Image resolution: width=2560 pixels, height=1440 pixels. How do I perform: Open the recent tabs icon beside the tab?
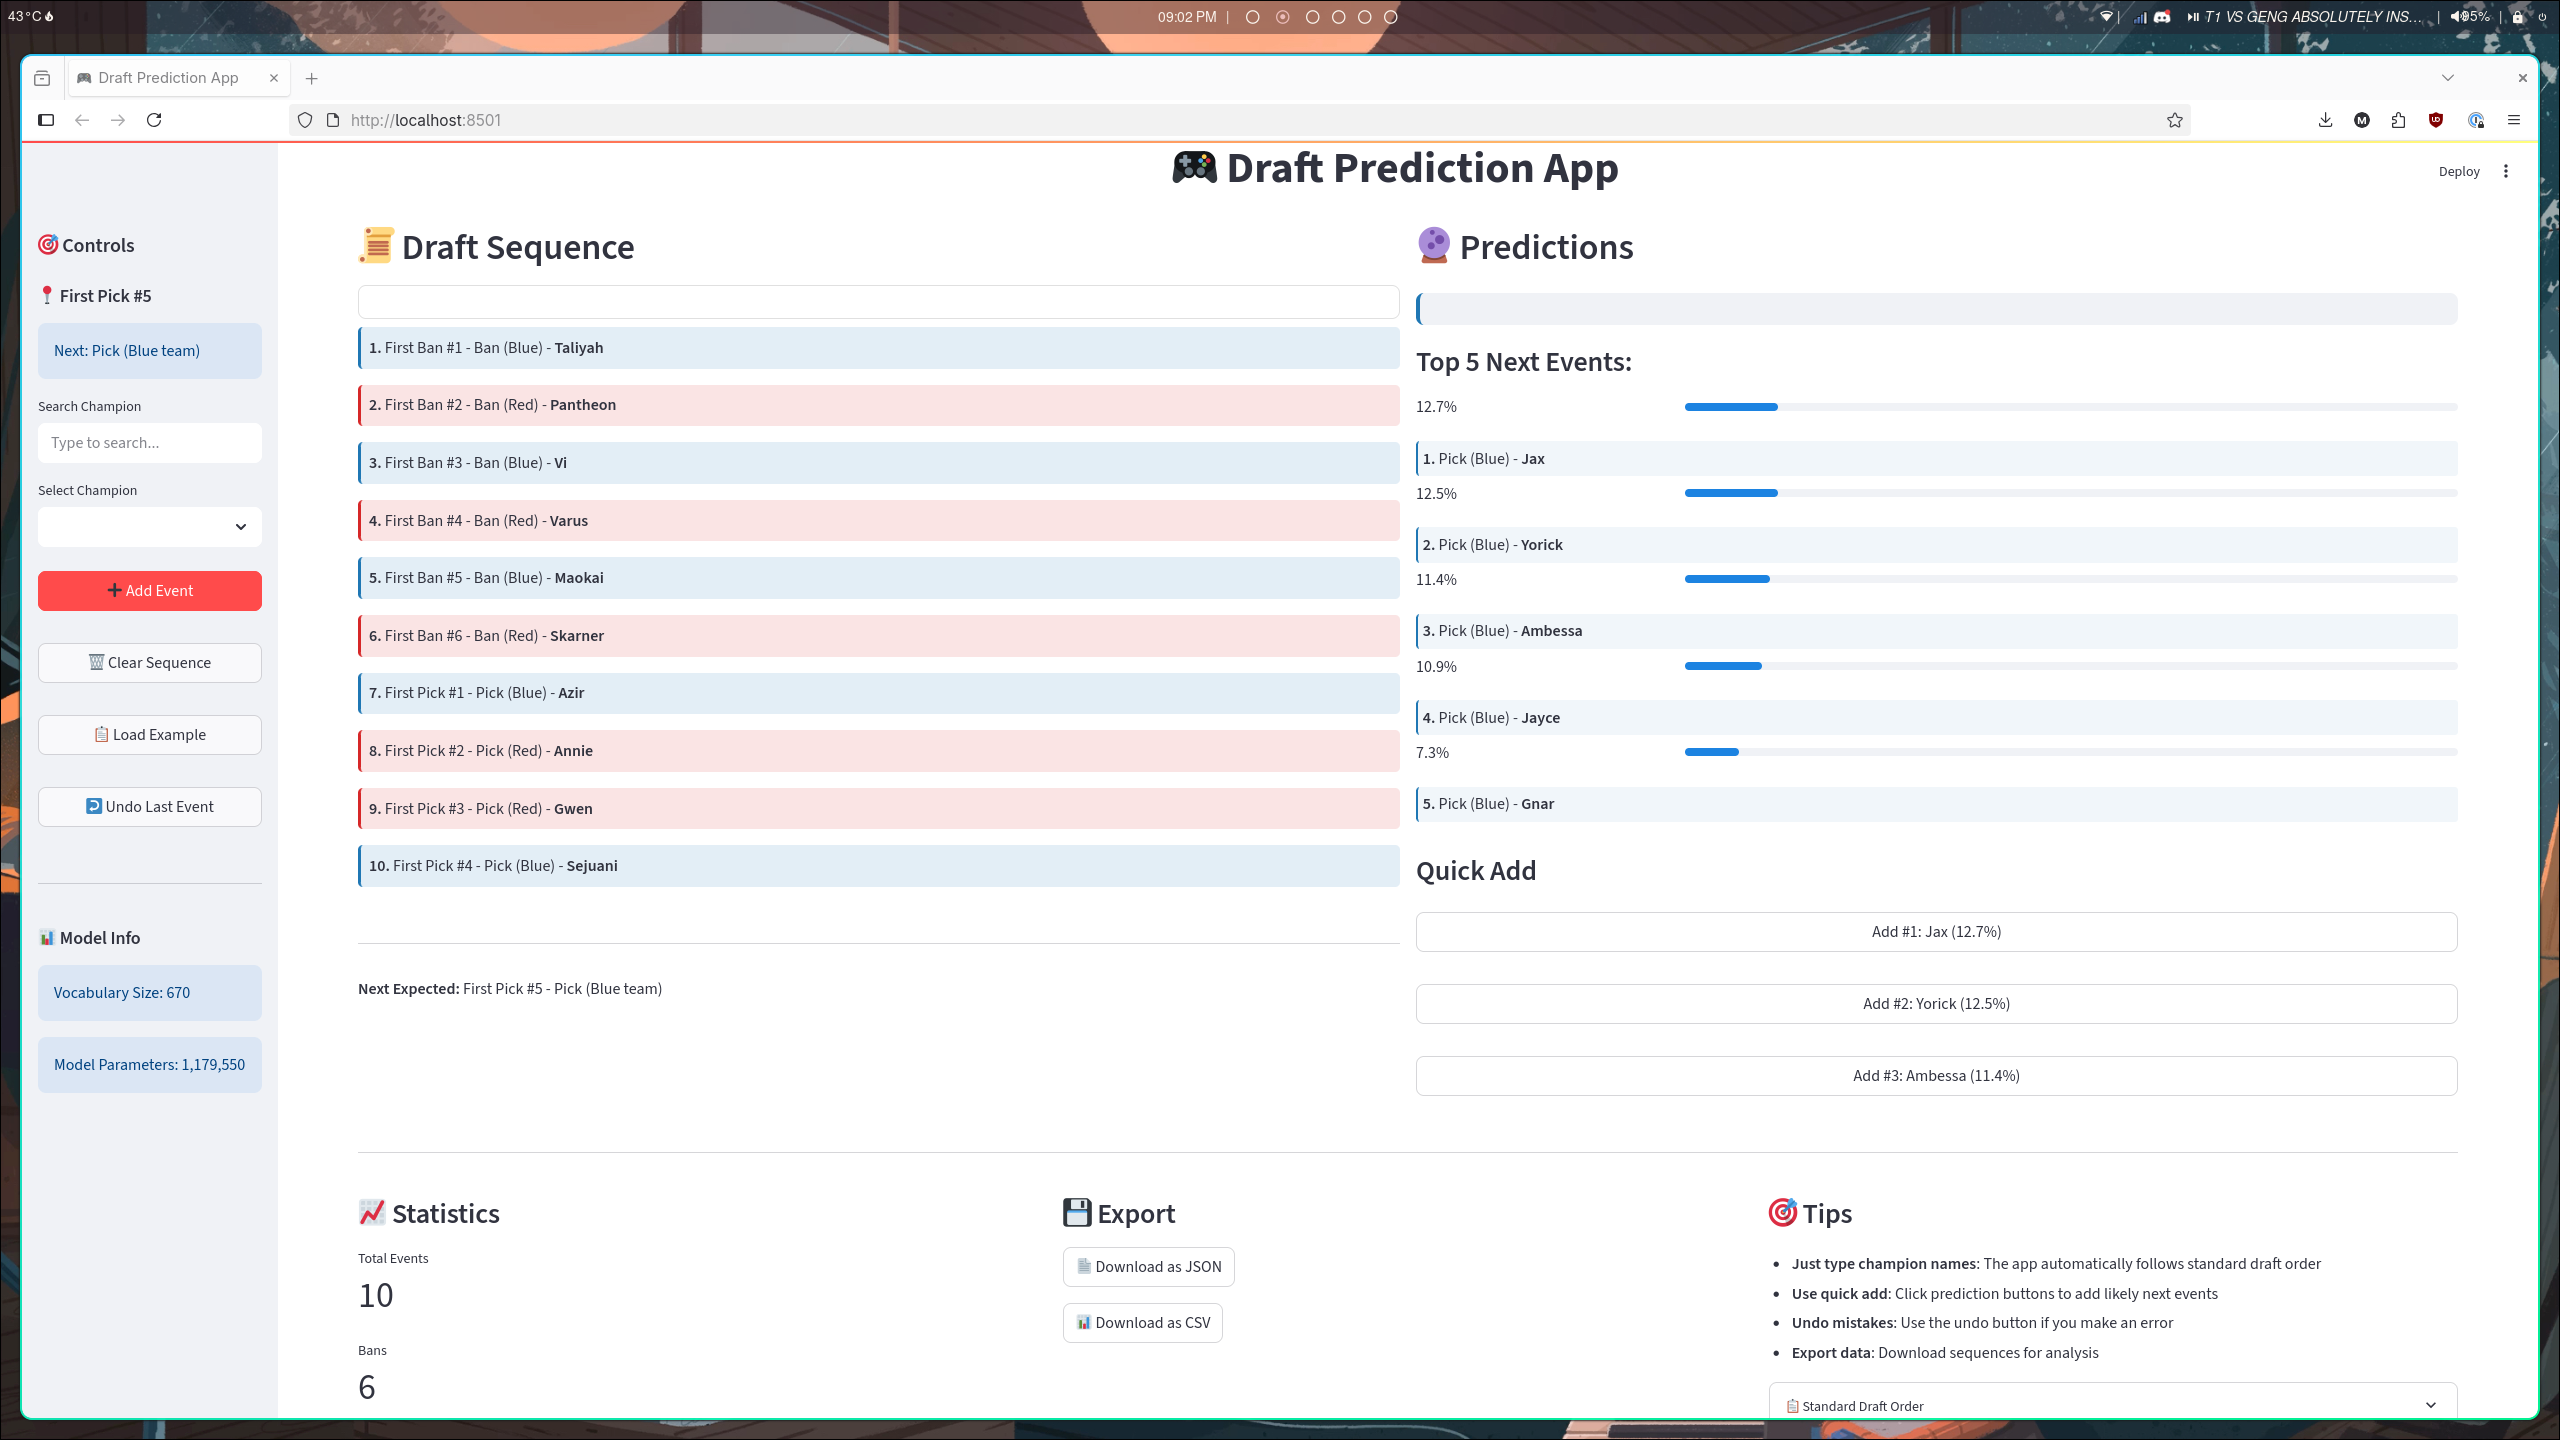coord(42,78)
